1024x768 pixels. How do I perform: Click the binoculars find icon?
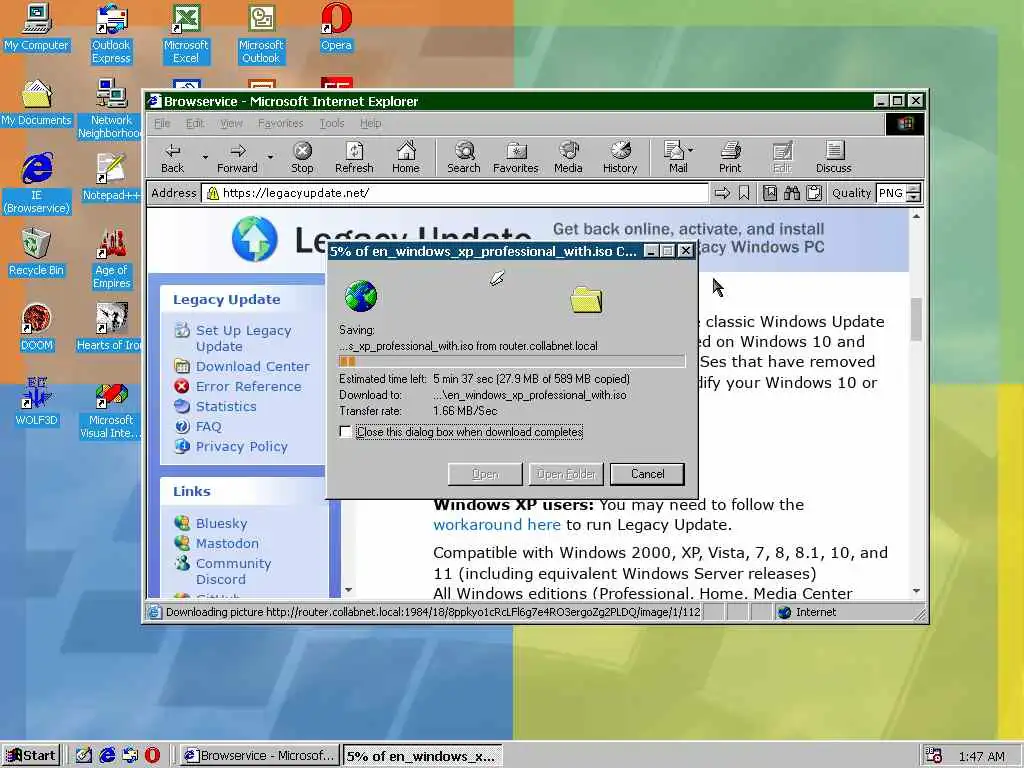(792, 193)
